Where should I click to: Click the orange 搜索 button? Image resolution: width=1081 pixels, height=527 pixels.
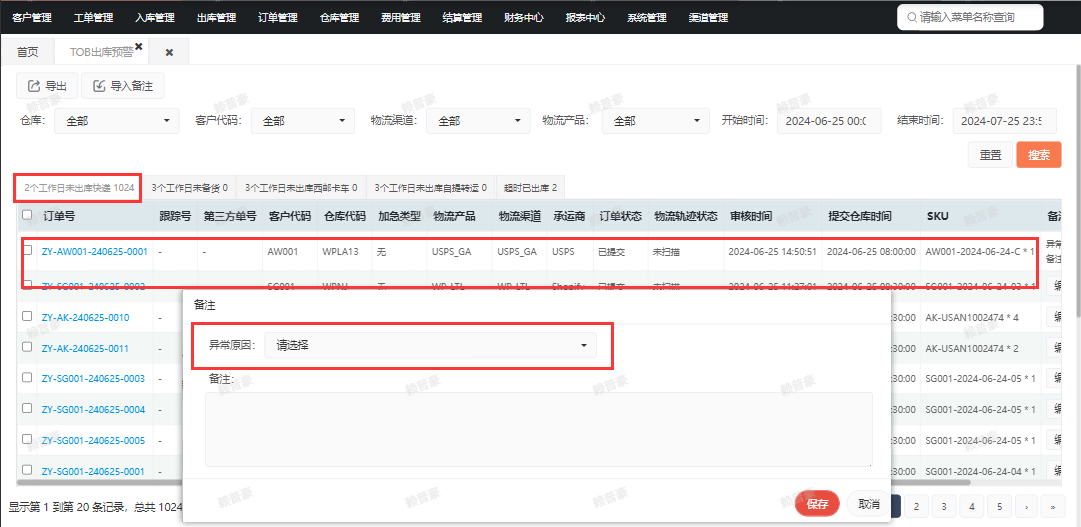[x=1039, y=155]
